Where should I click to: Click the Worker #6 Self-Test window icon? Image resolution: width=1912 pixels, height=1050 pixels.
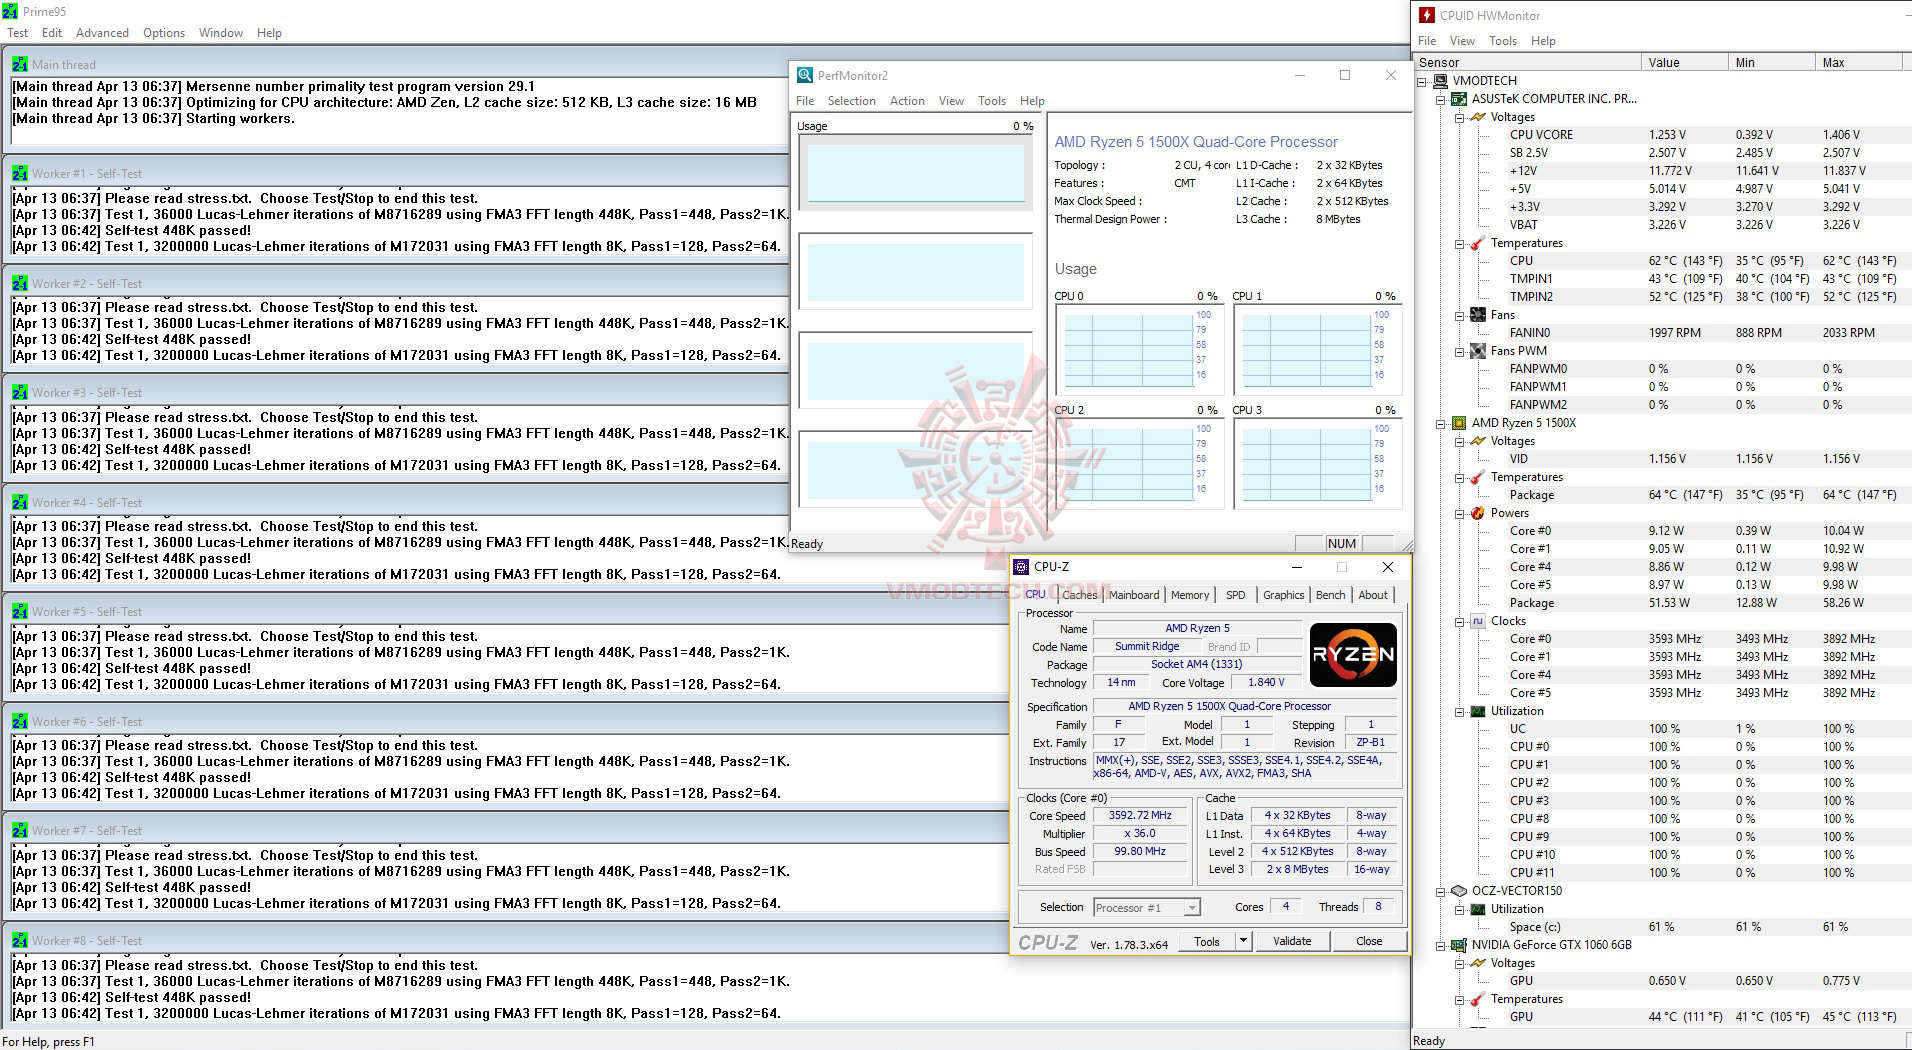(x=20, y=721)
